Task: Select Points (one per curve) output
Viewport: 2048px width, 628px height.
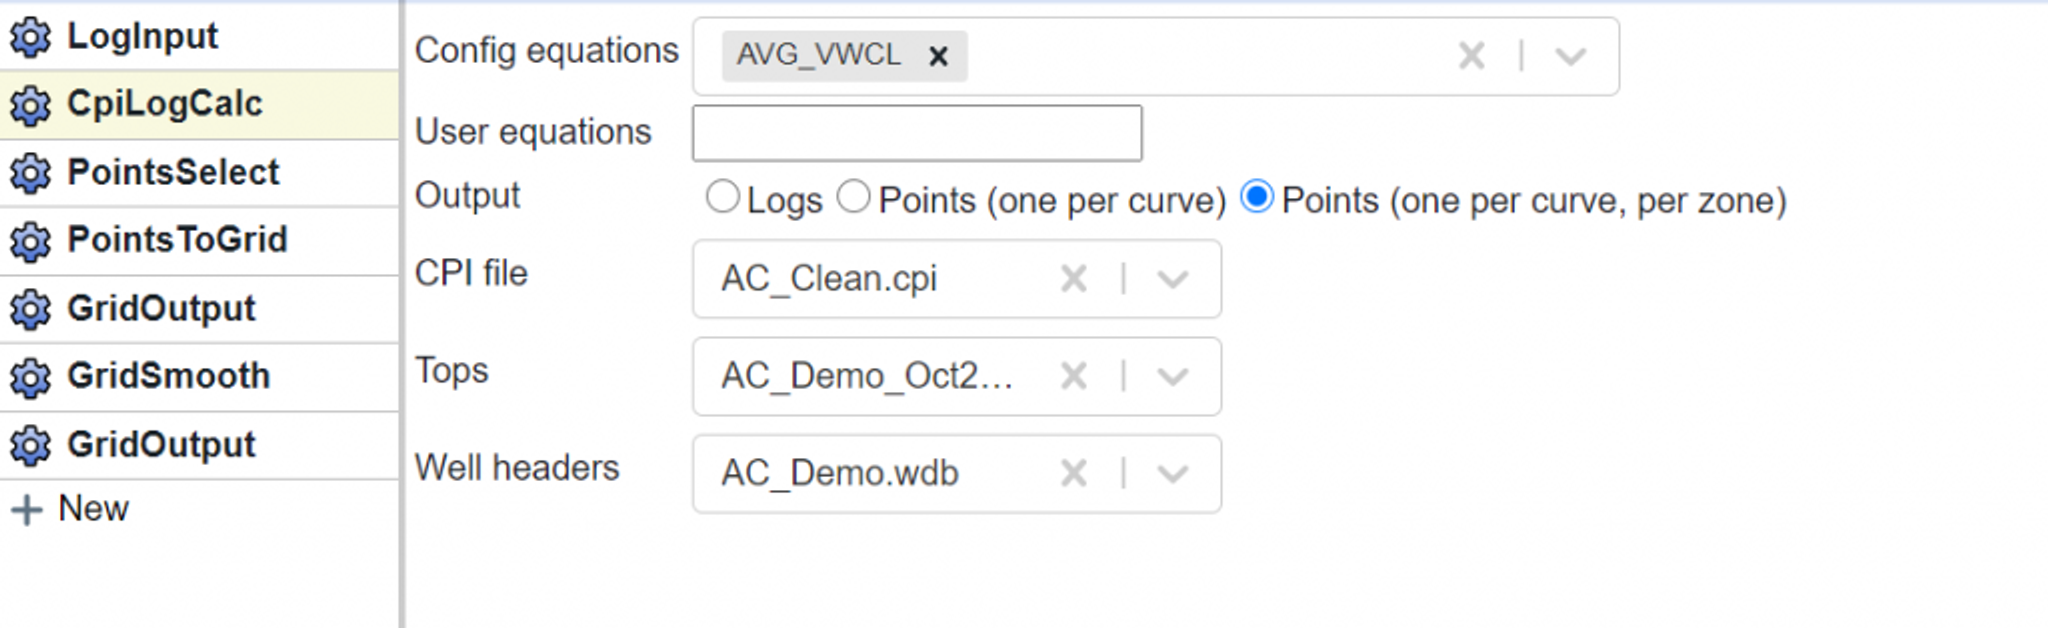Action: [x=853, y=196]
